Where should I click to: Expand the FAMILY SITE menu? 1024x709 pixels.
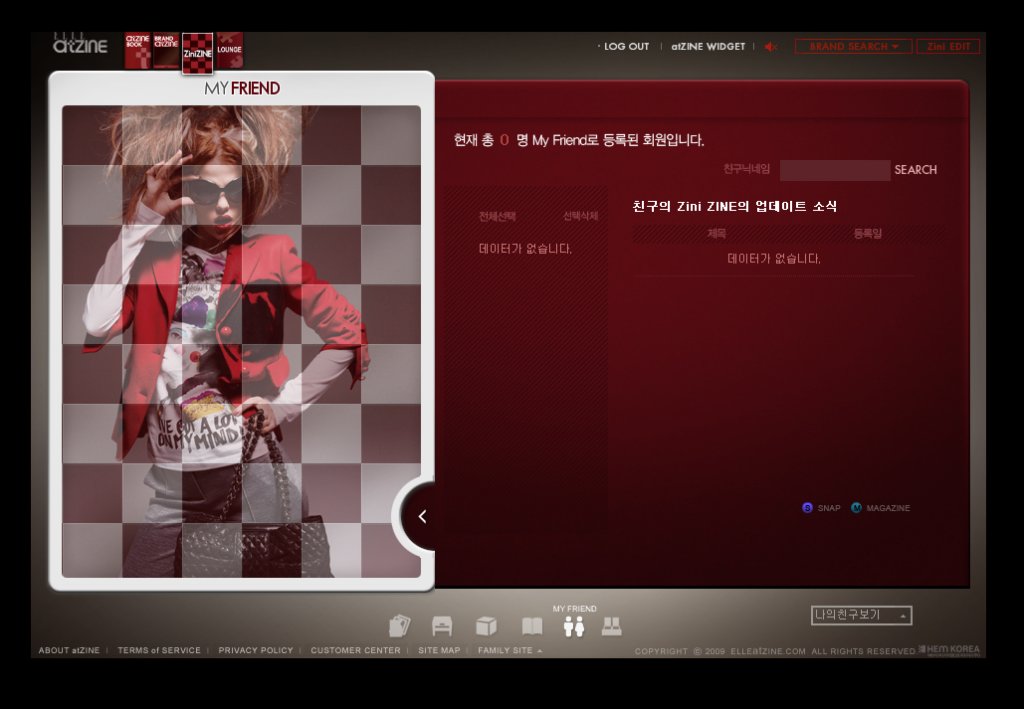(510, 650)
